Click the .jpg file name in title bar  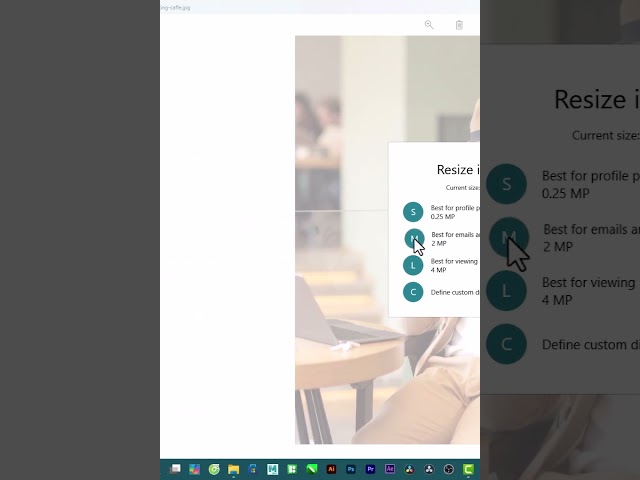pos(176,7)
